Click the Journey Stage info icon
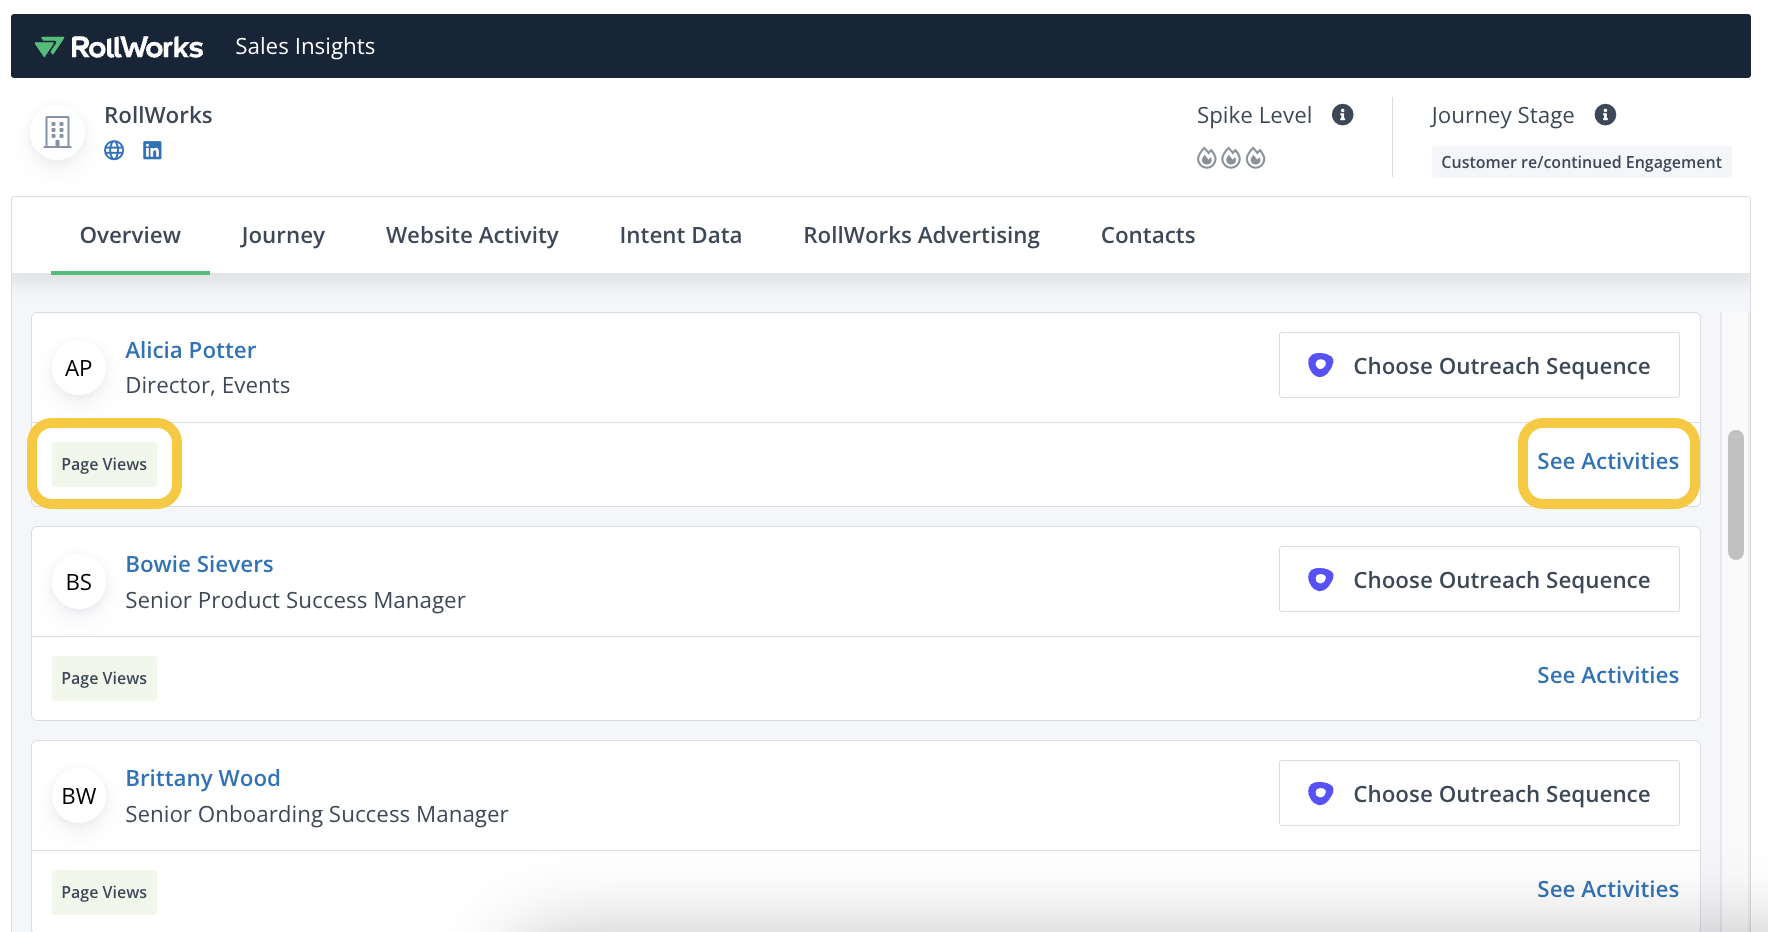 [x=1605, y=115]
